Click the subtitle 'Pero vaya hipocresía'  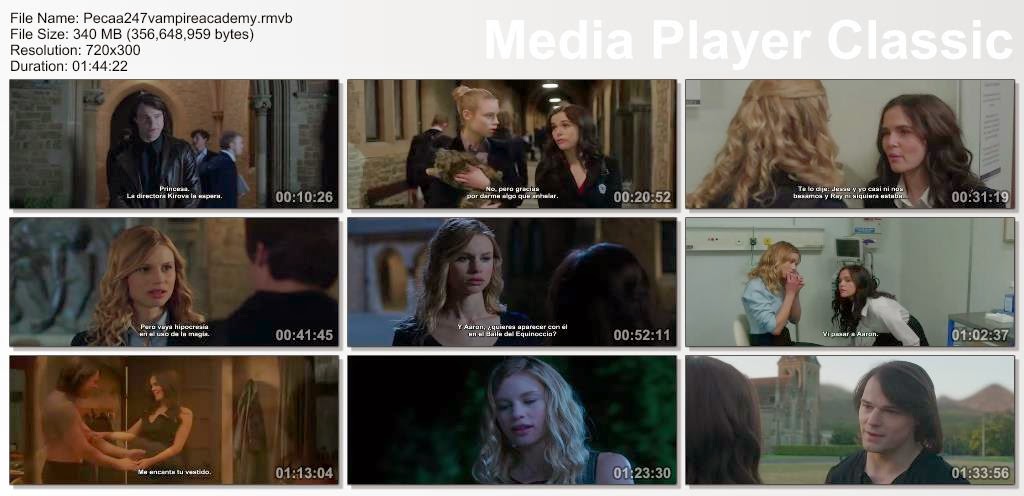pos(174,326)
